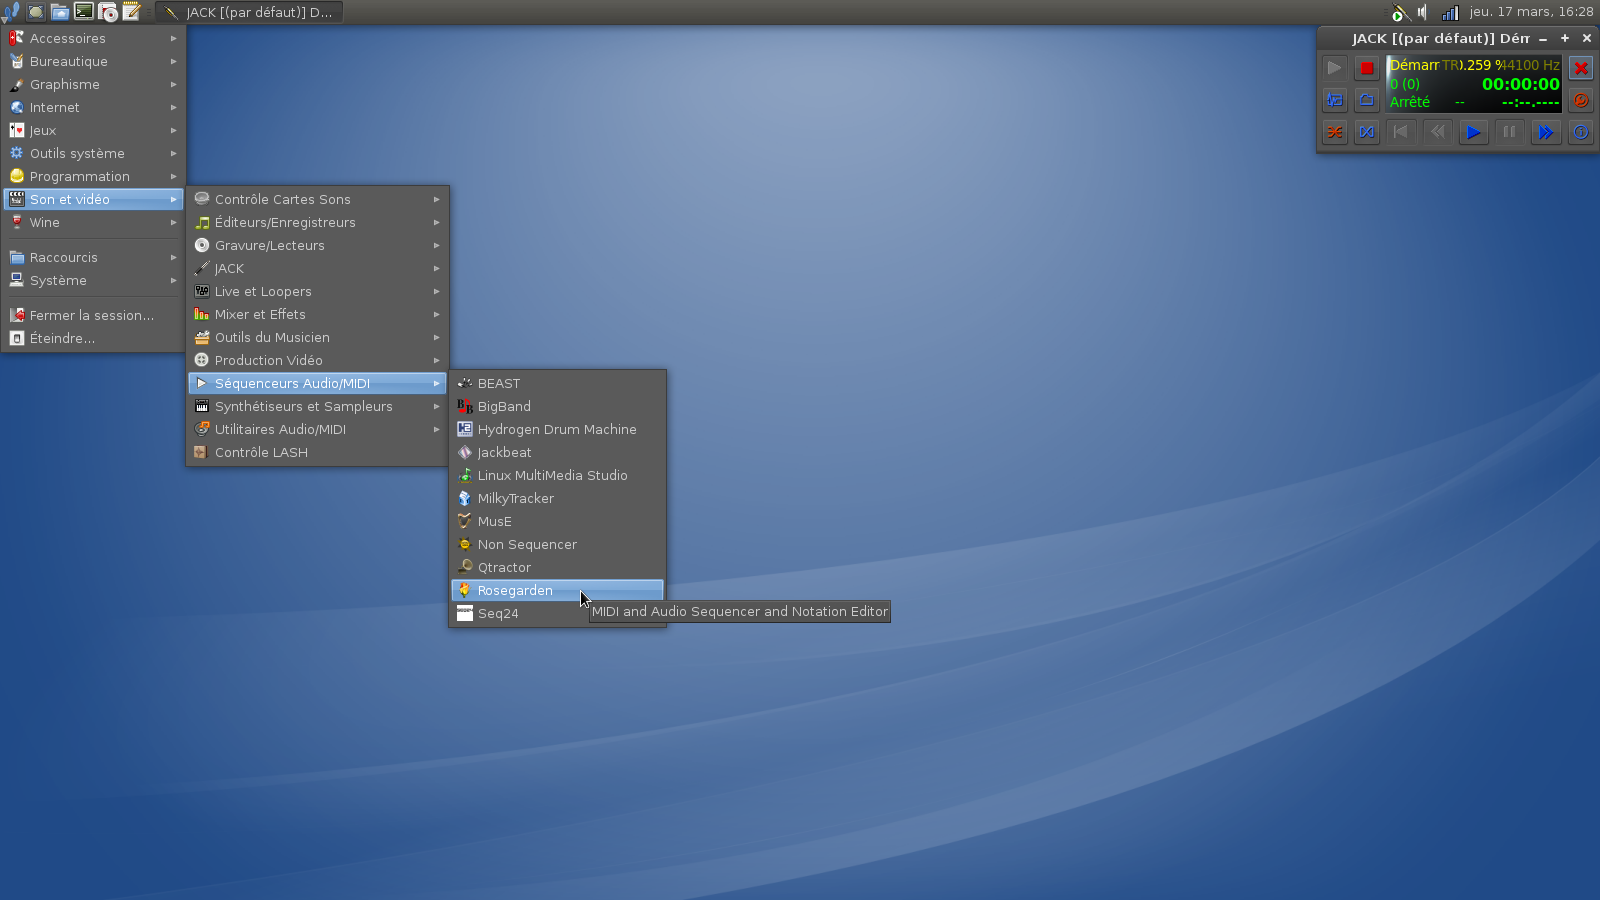Open Non Sequencer from the menu
1600x900 pixels.
click(557, 544)
